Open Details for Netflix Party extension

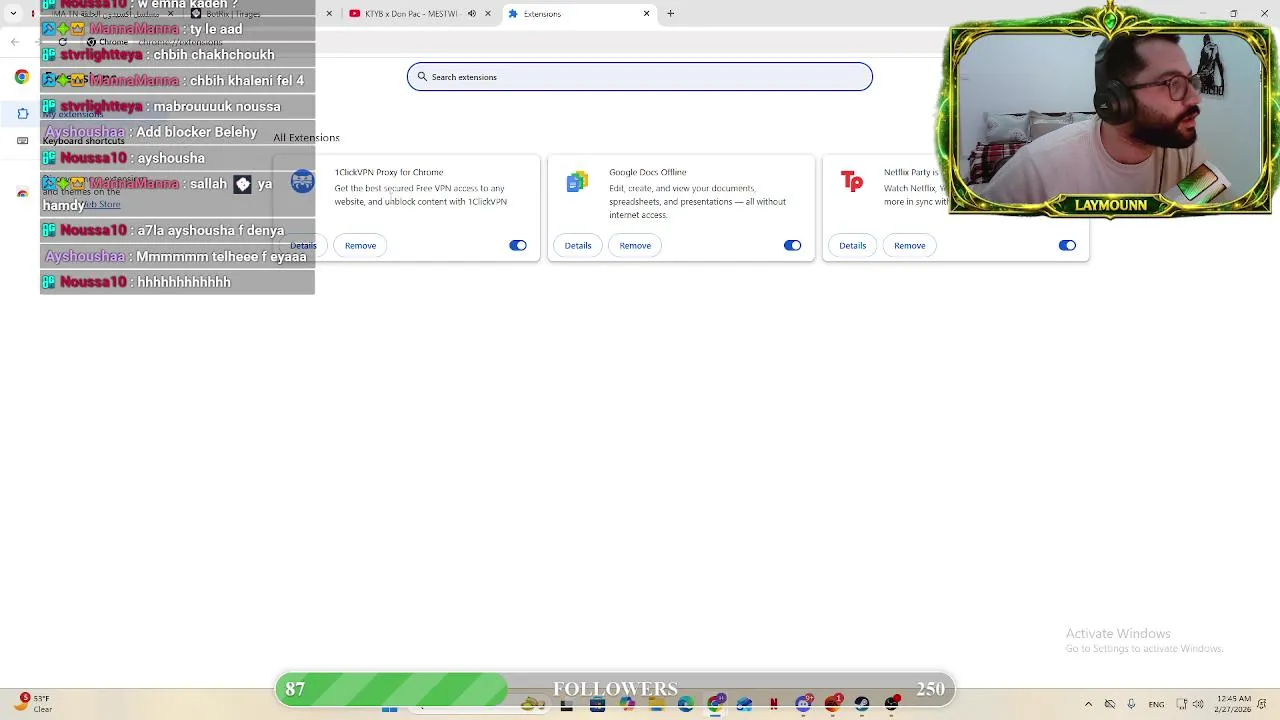pyautogui.click(x=853, y=245)
